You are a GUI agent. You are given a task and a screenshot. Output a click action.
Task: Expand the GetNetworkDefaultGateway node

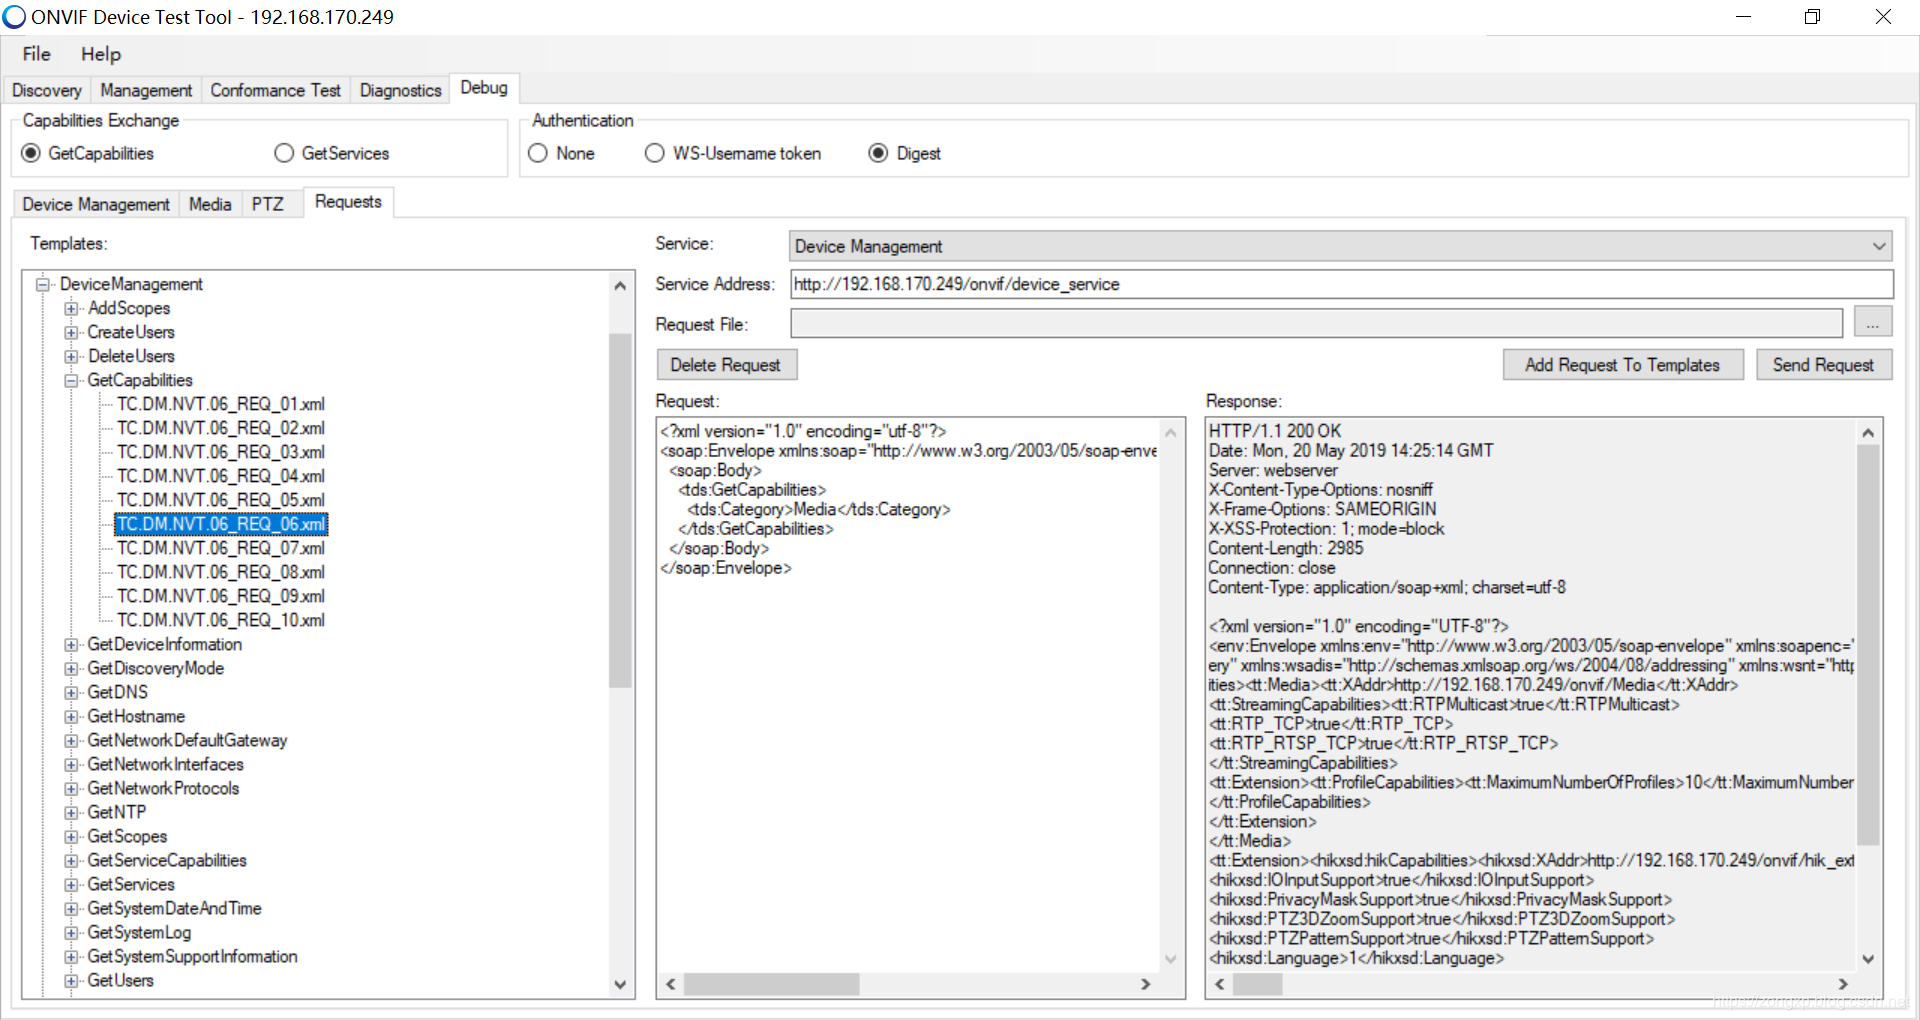tap(71, 740)
